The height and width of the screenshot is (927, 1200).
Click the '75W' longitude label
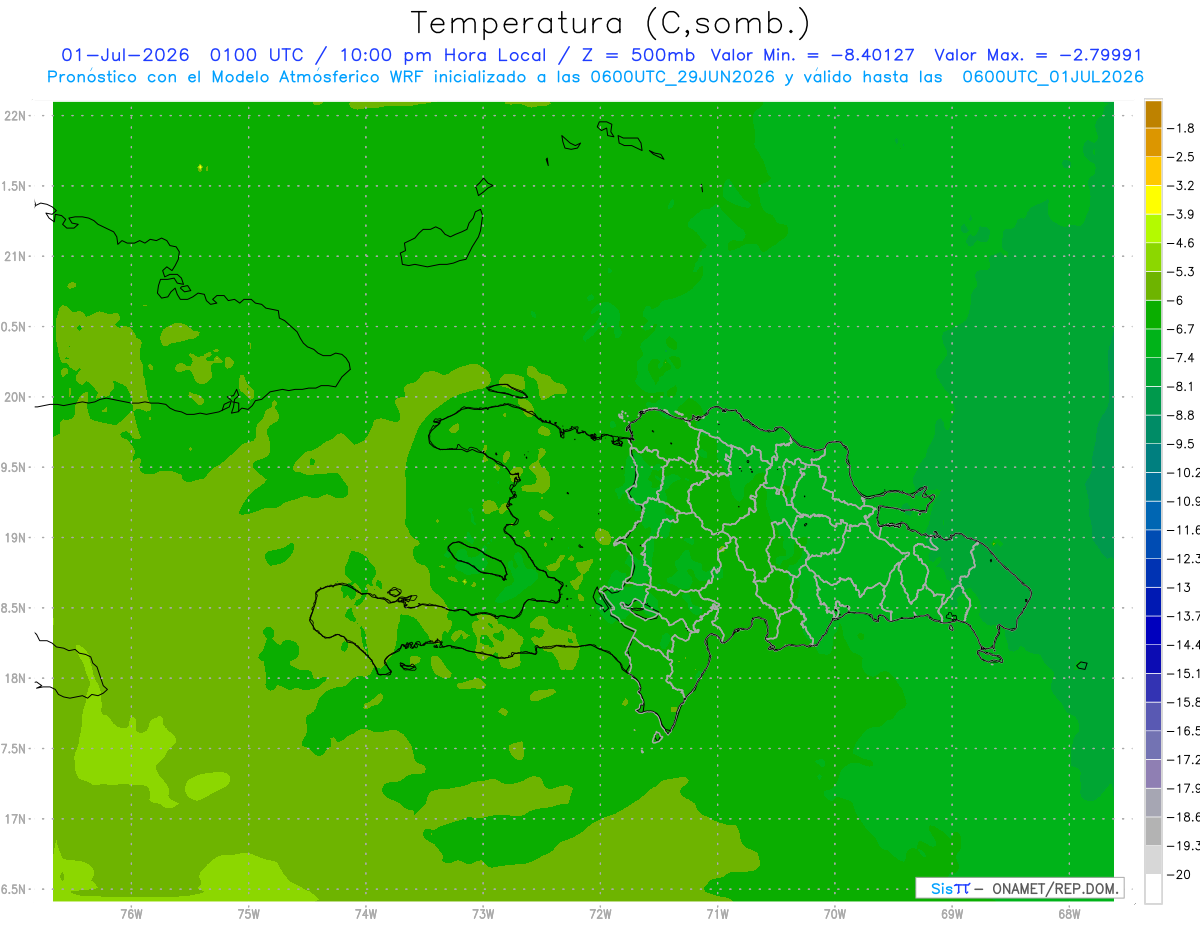coord(249,914)
